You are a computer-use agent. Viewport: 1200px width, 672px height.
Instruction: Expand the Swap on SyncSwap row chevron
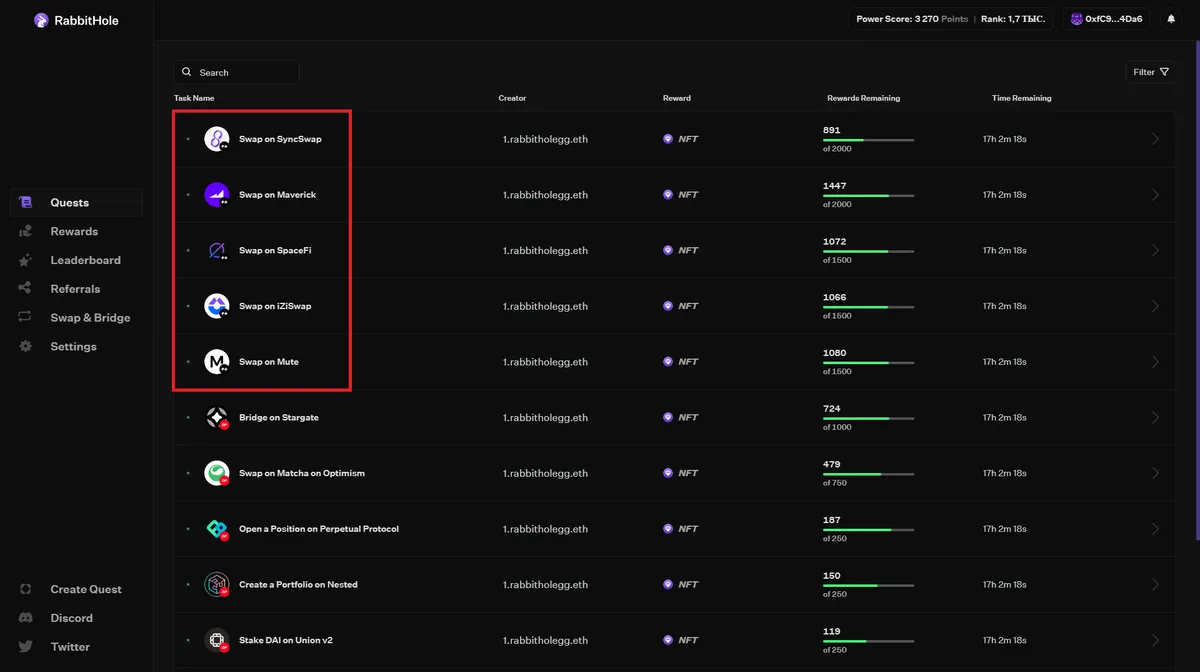(x=1156, y=139)
